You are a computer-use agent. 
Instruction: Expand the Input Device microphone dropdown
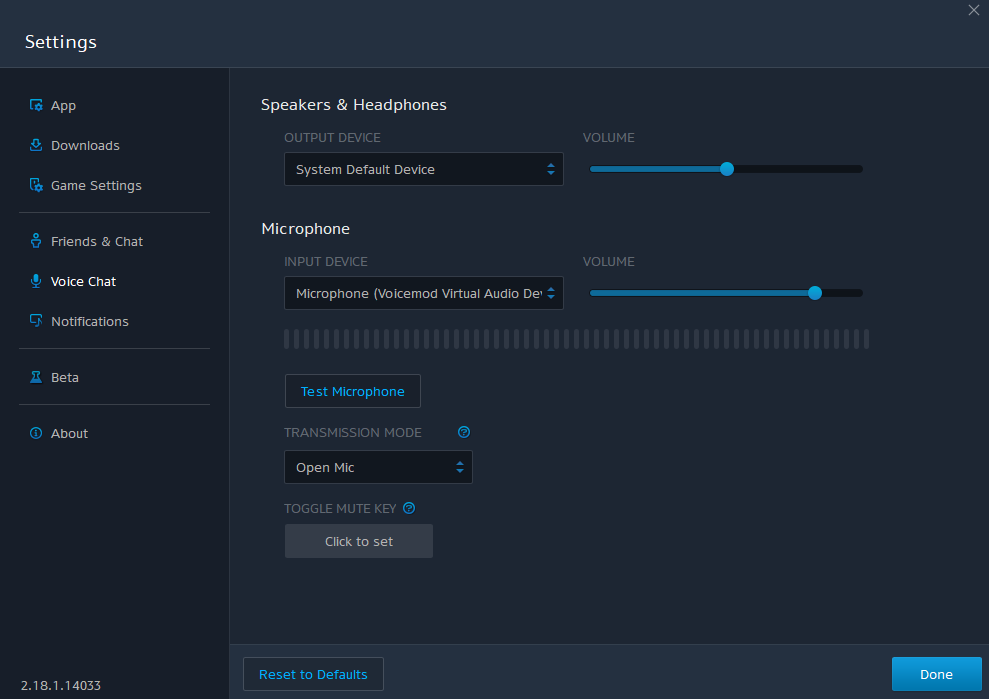point(423,293)
